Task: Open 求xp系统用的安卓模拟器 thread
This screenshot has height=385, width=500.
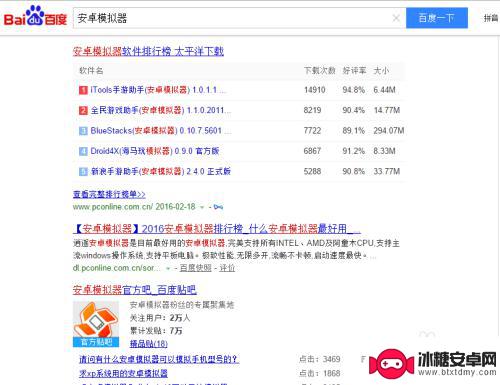Action: coord(123,373)
